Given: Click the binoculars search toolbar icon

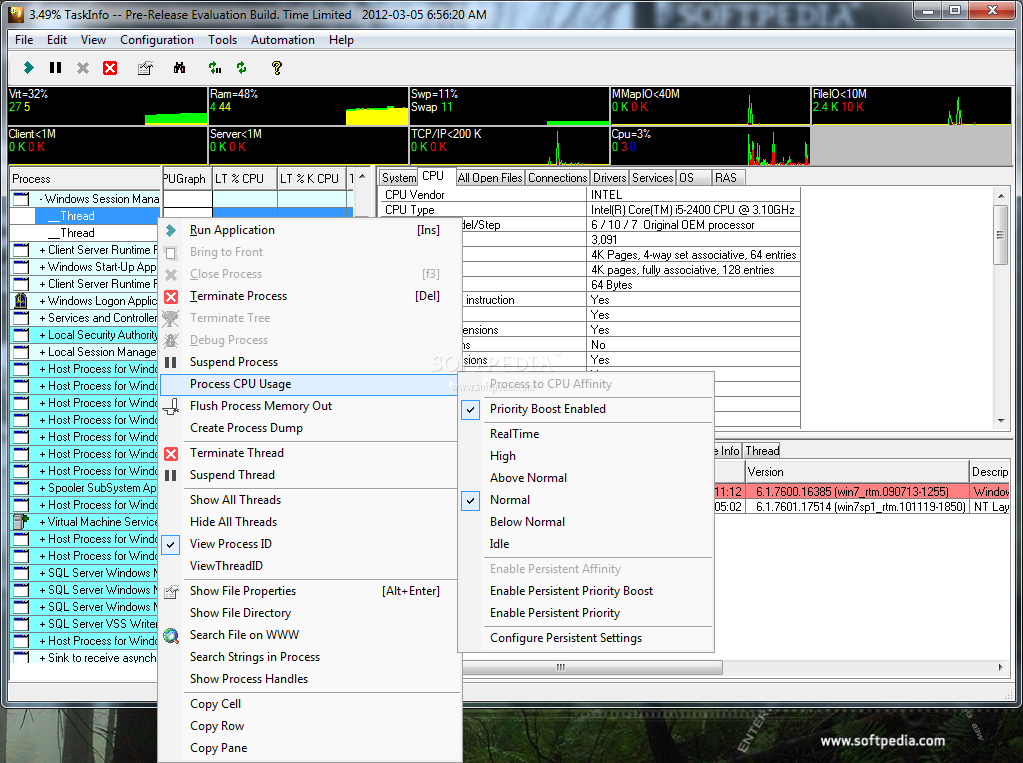Looking at the screenshot, I should [x=179, y=68].
